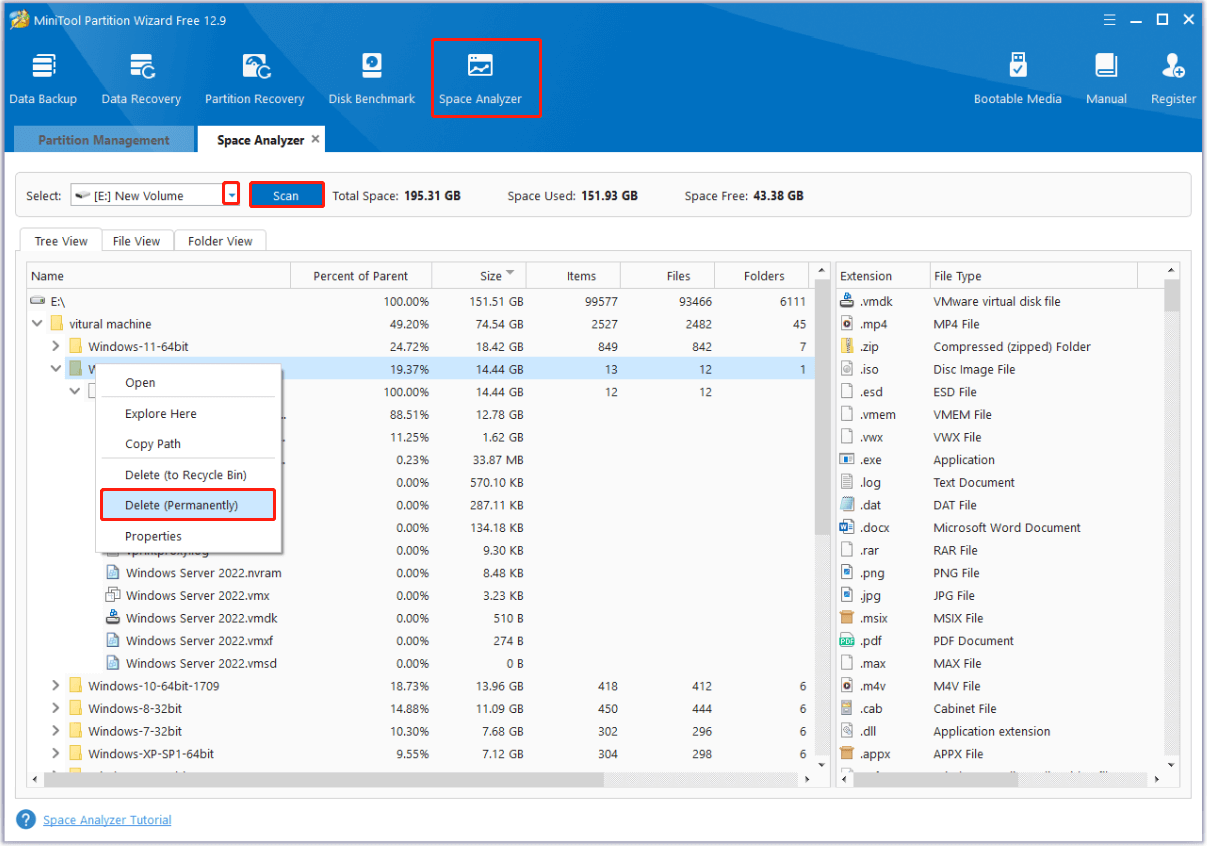Click the Space Analyzer toolbar icon
Image resolution: width=1207 pixels, height=847 pixels.
[x=480, y=78]
